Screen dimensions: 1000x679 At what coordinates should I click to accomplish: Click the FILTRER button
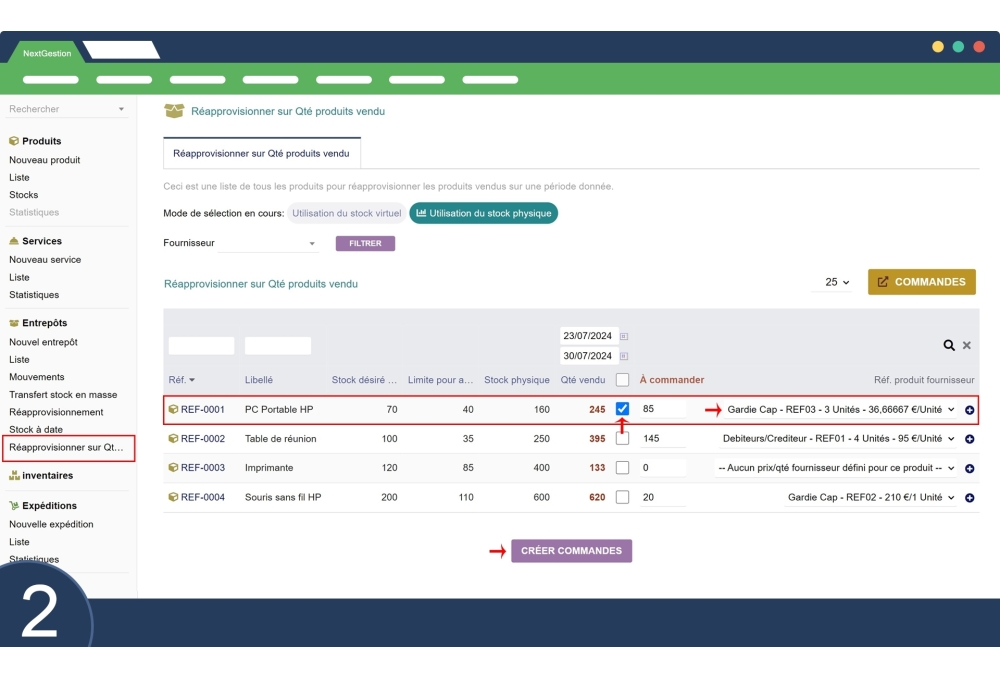tap(365, 243)
